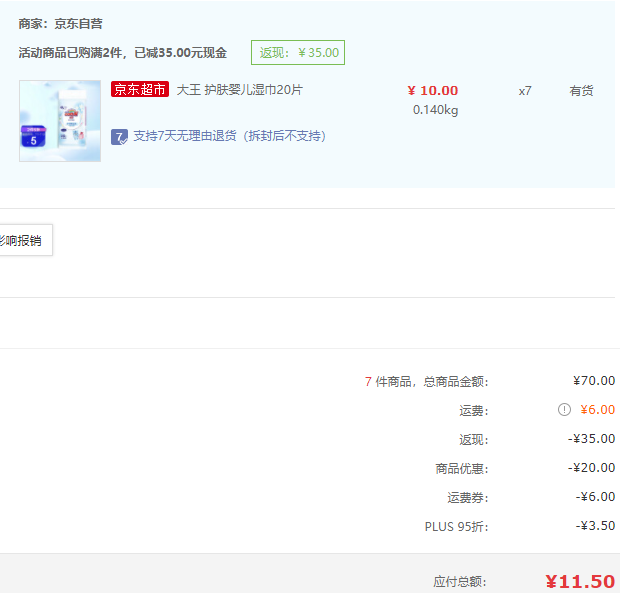Click the 总商品金额 label
The height and width of the screenshot is (593, 620).
456,382
